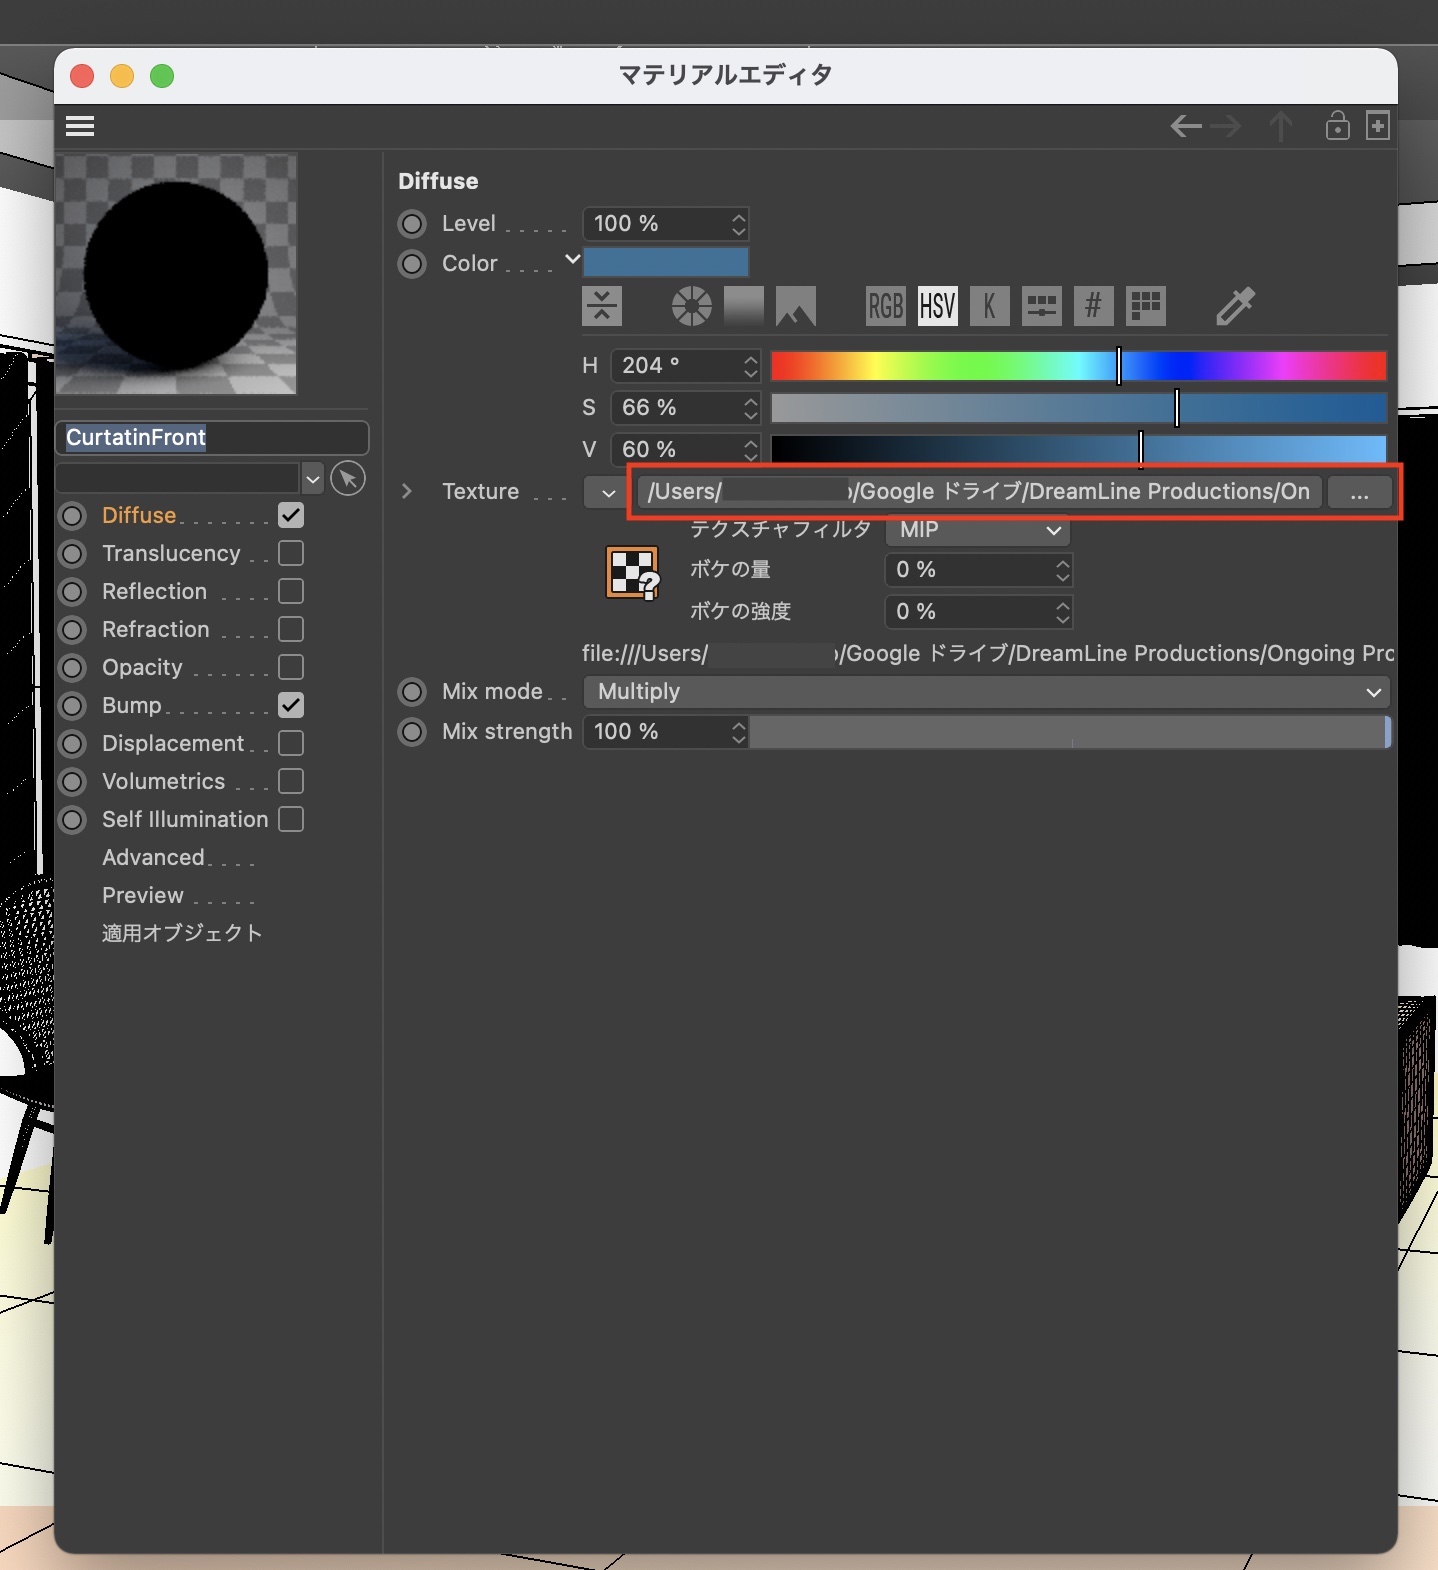Screen dimensions: 1438x1570
Task: Switch color mode to RGB
Action: 885,306
